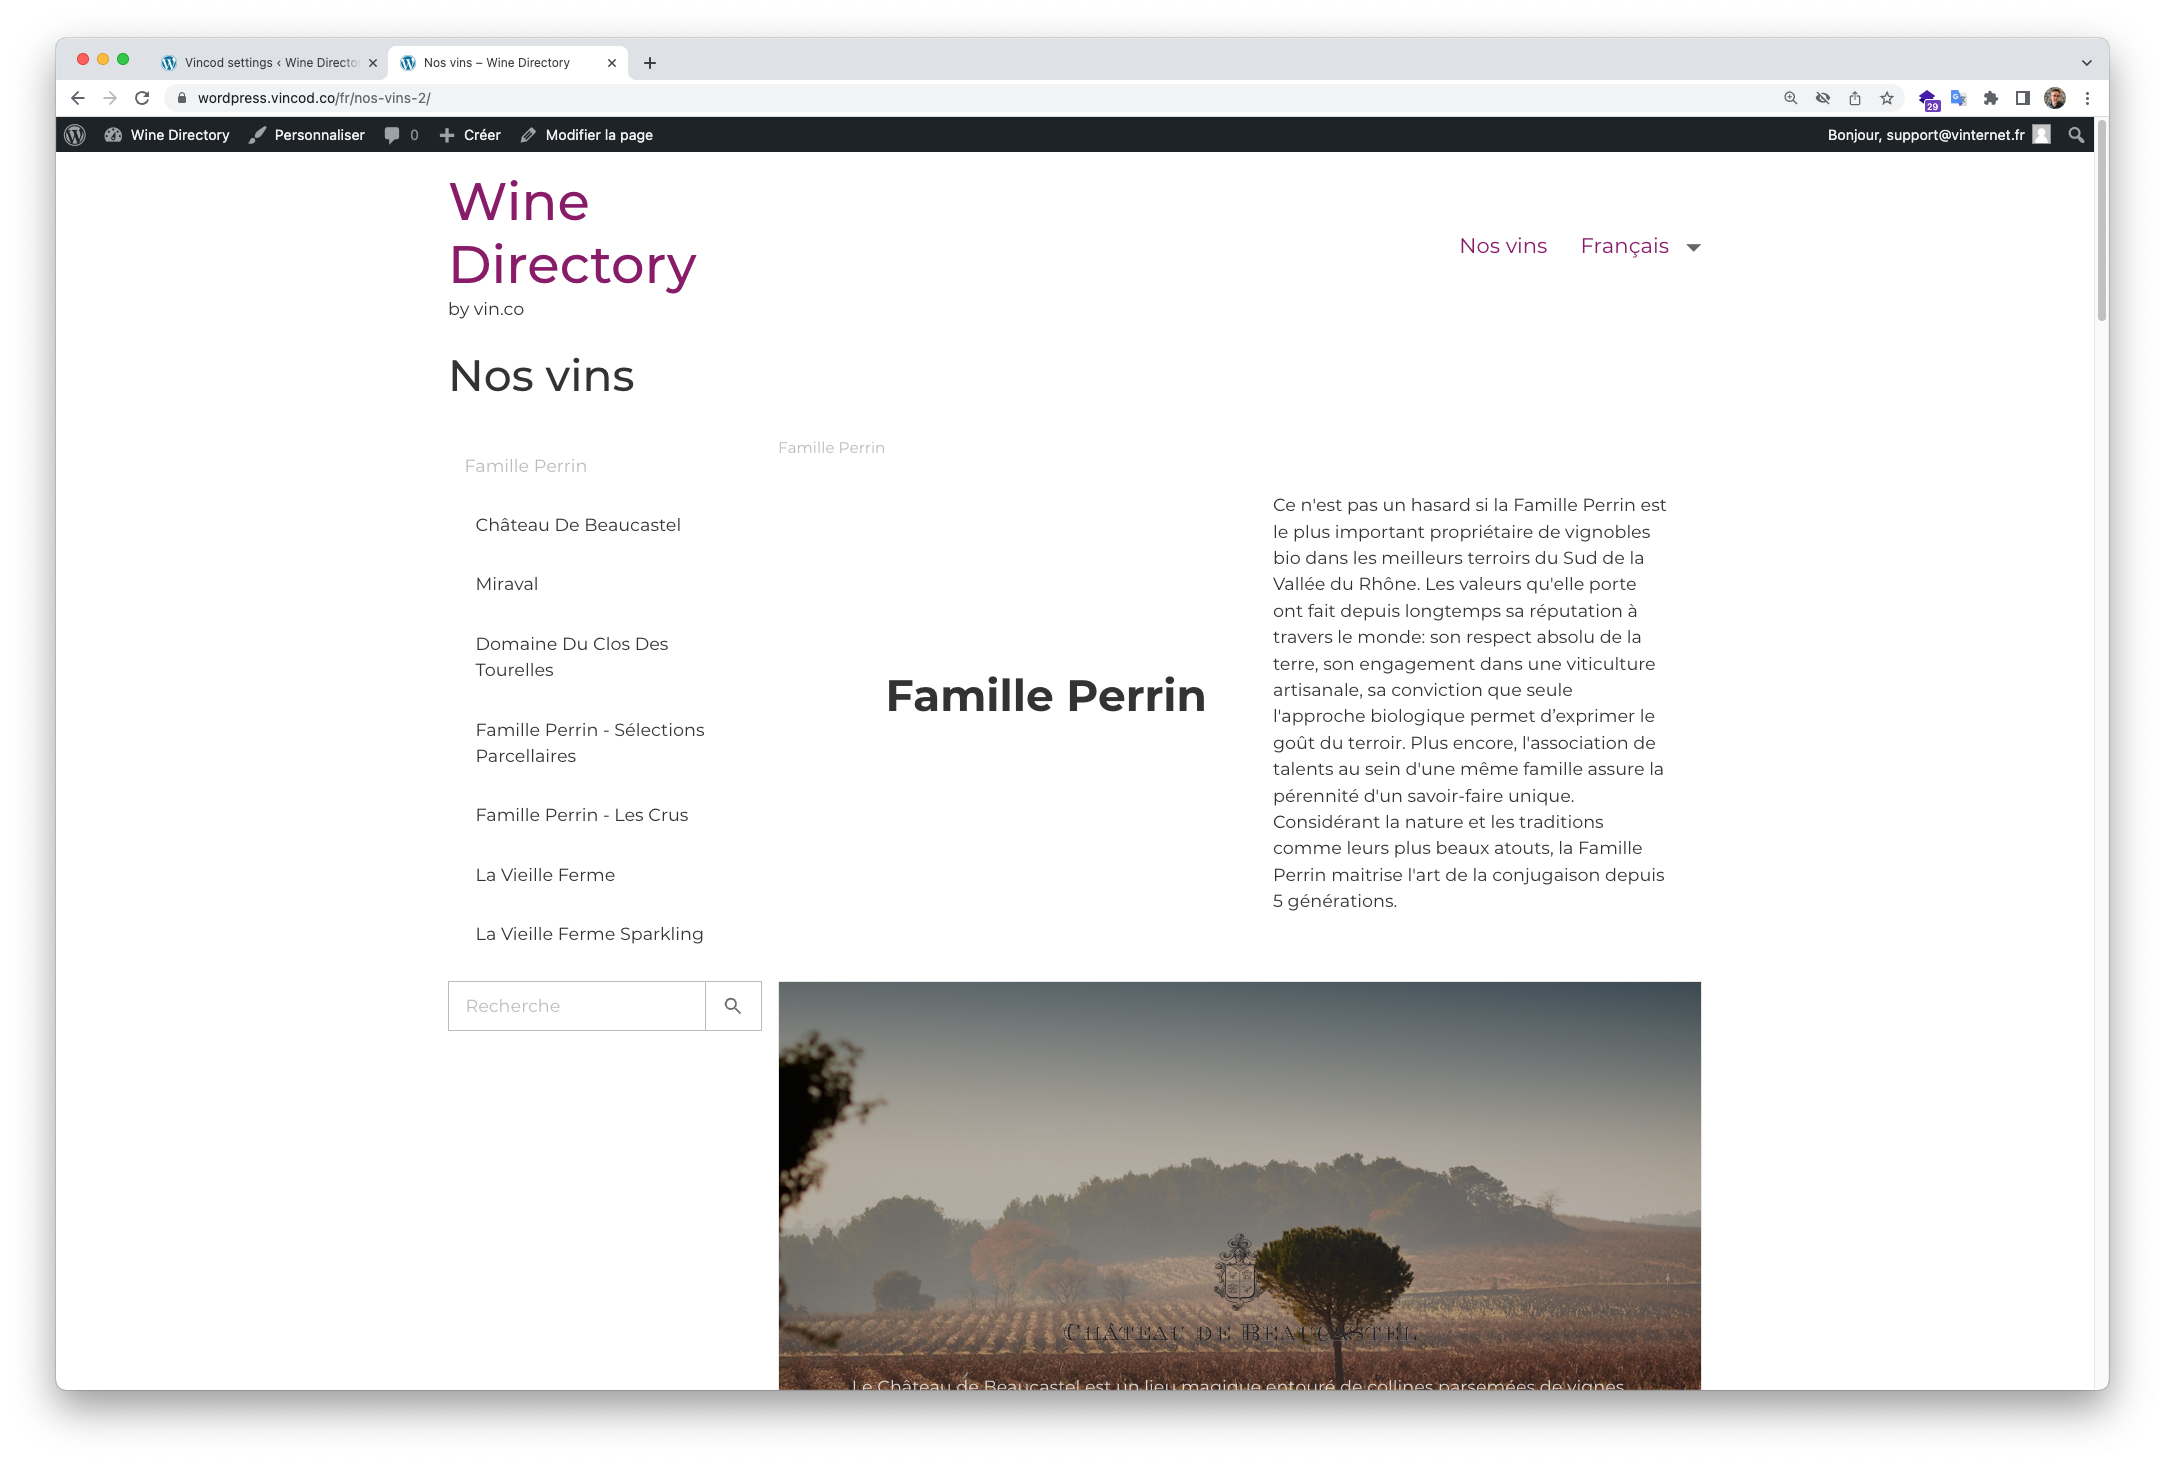Bookmark this page with the star icon
The image size is (2165, 1464).
1887,98
